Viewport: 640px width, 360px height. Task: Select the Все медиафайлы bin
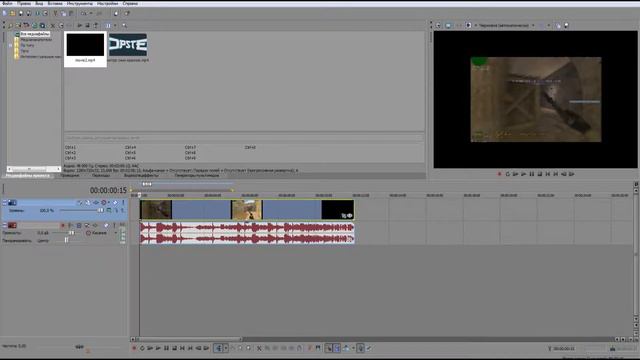35,34
